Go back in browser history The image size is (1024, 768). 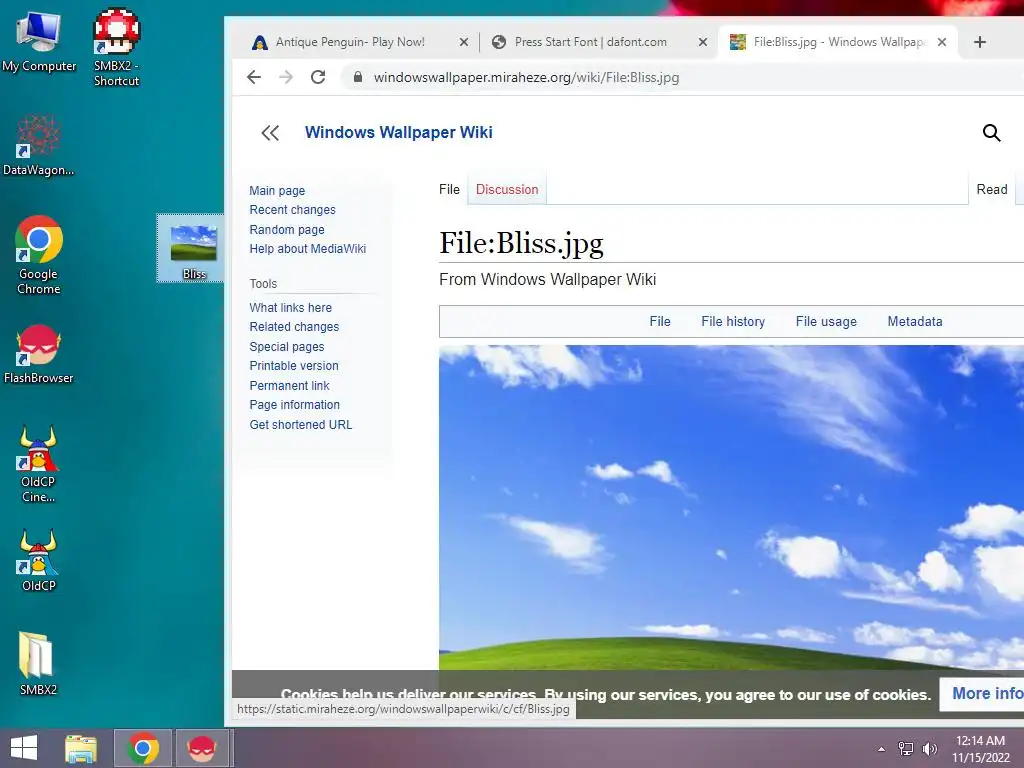254,77
